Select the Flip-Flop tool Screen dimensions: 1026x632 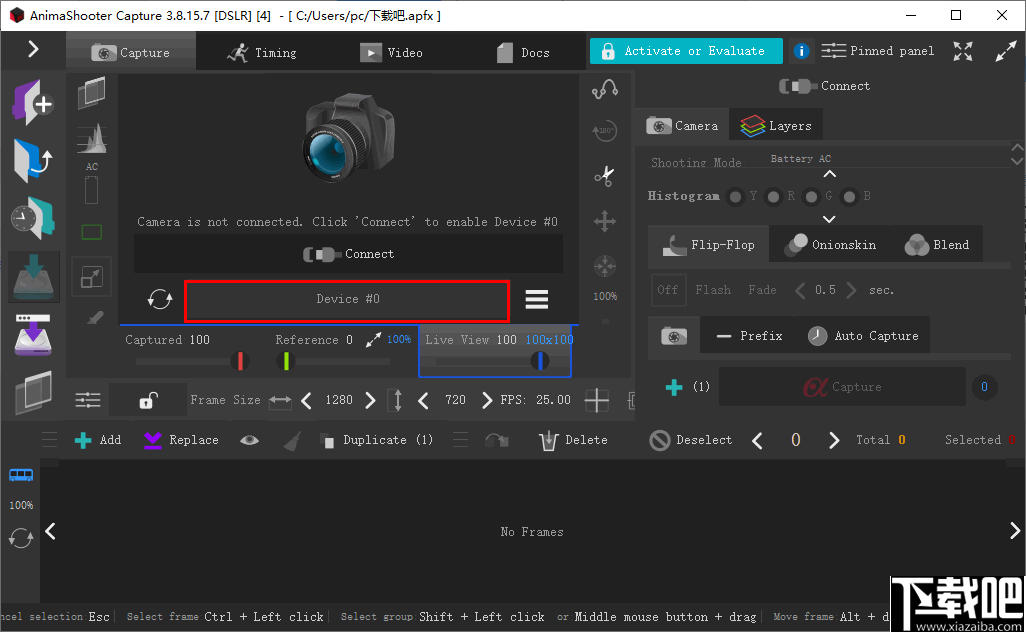[708, 244]
